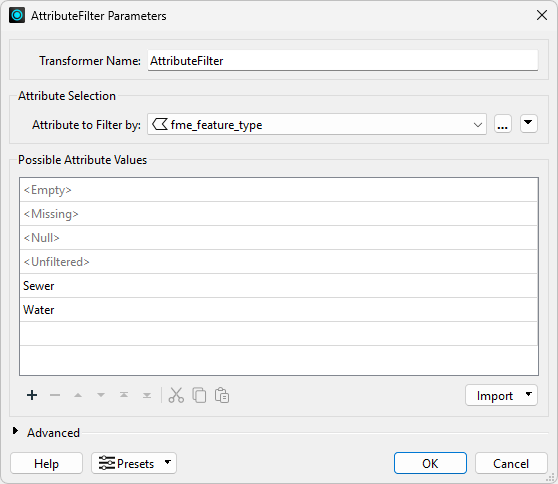Open the Import dropdown arrow
Screen dimensions: 558x484
coord(528,394)
